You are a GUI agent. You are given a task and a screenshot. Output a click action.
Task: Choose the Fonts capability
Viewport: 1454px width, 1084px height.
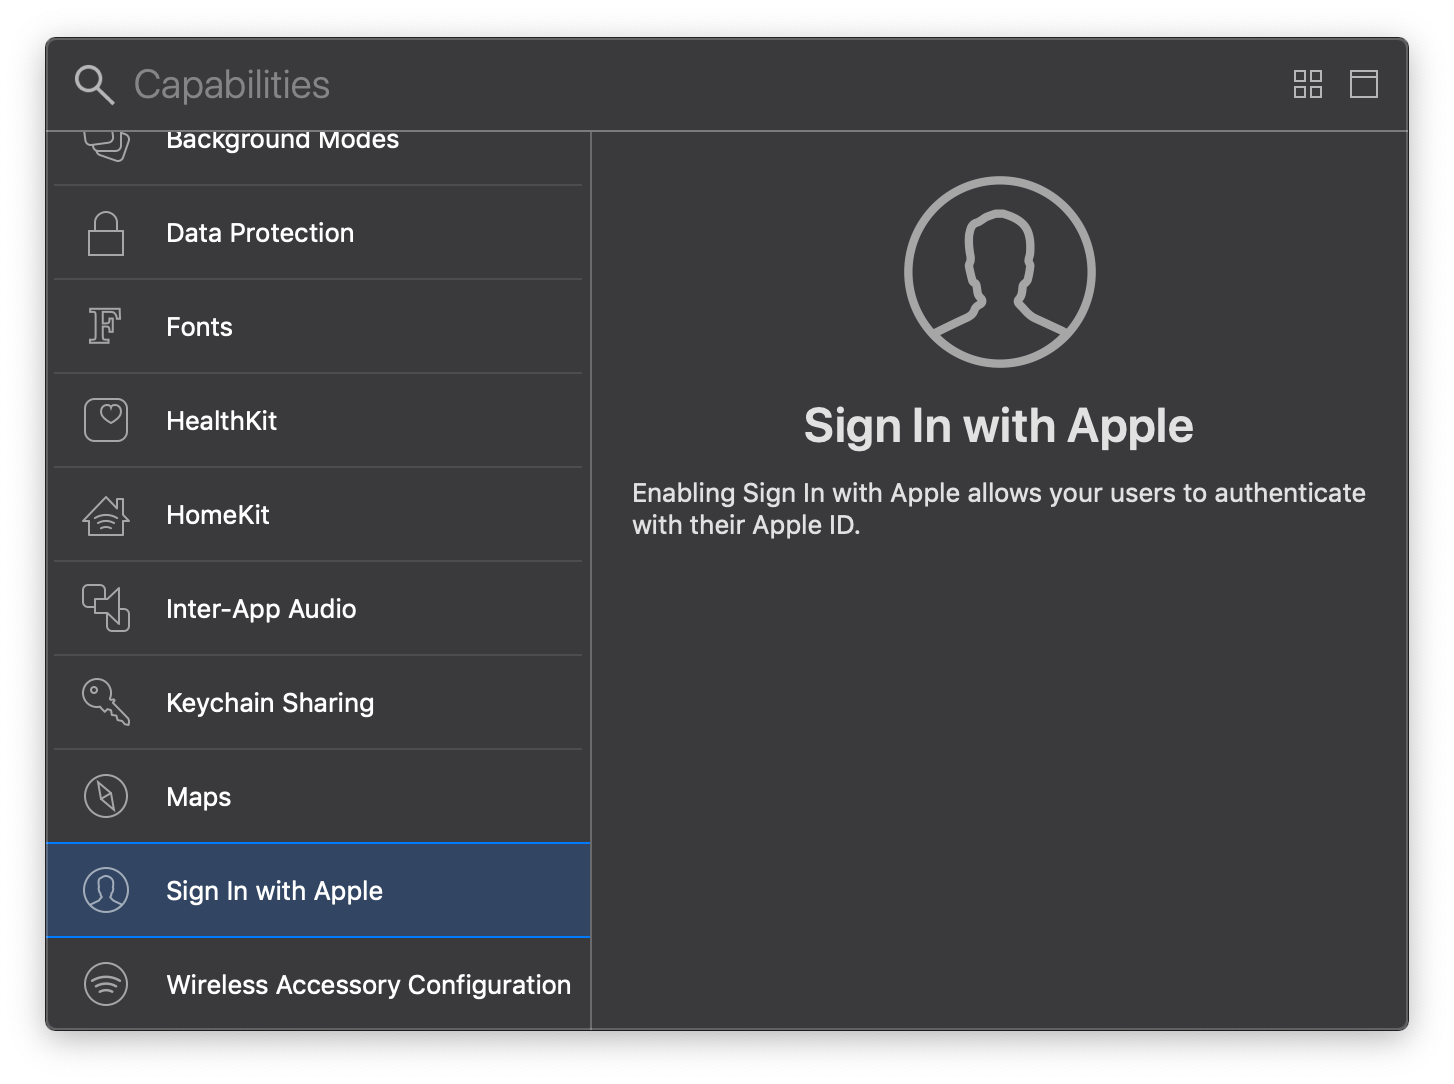coord(318,327)
